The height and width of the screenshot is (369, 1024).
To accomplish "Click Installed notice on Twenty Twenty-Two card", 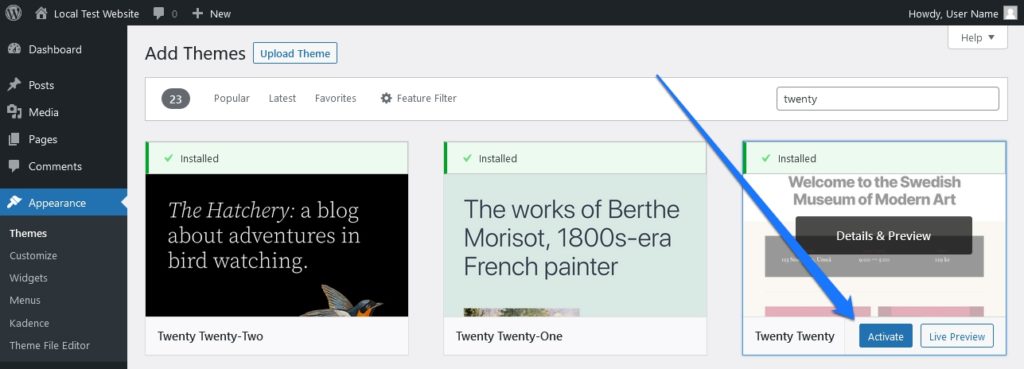I will click(277, 158).
